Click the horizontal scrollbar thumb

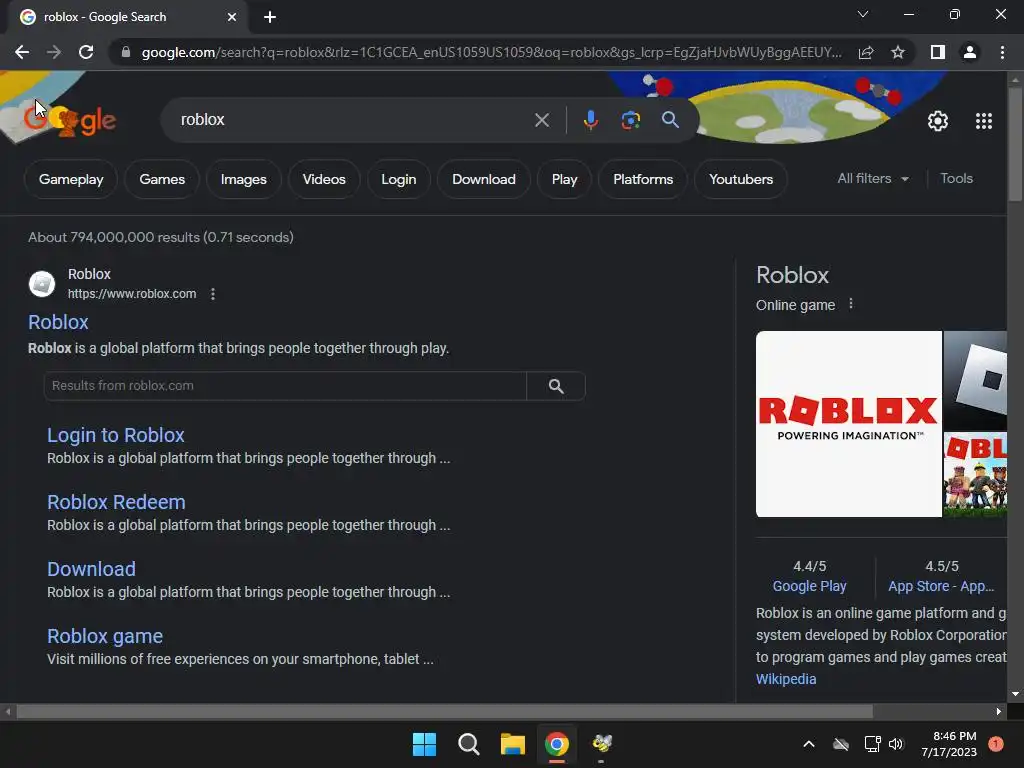[444, 711]
